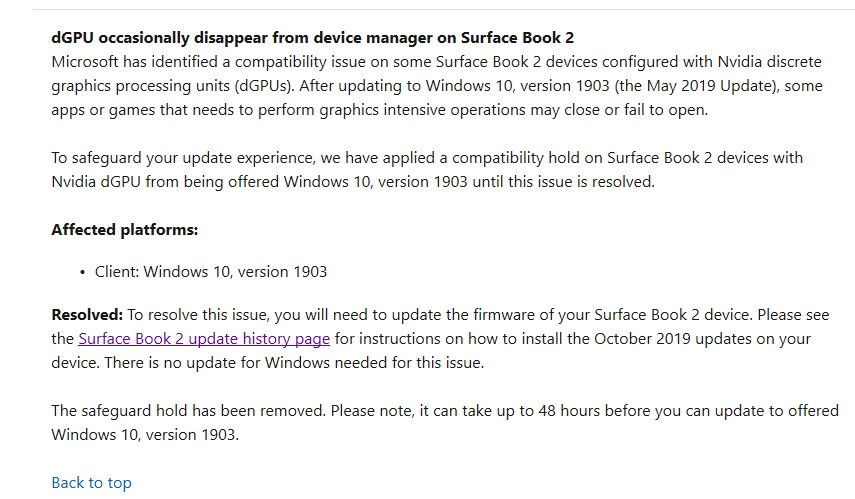Open the Surface Book 2 update history page link
The width and height of the screenshot is (855, 499).
pyautogui.click(x=204, y=339)
